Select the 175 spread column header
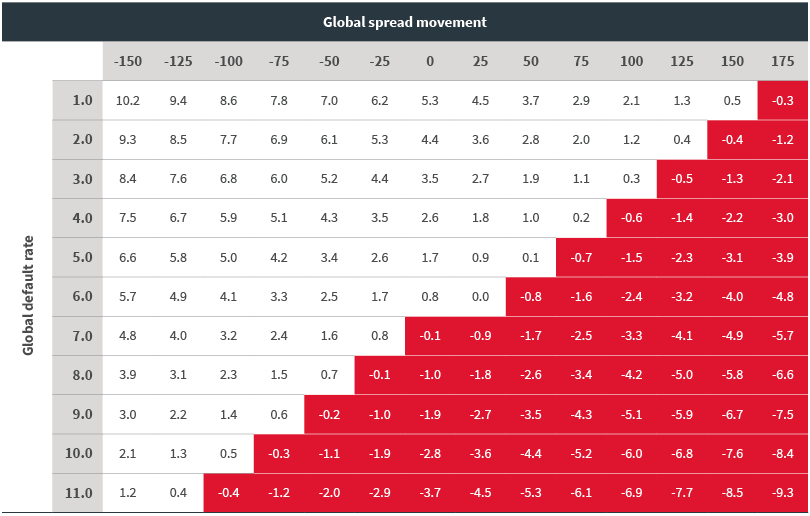Viewport: 810px width, 516px height. 782,61
